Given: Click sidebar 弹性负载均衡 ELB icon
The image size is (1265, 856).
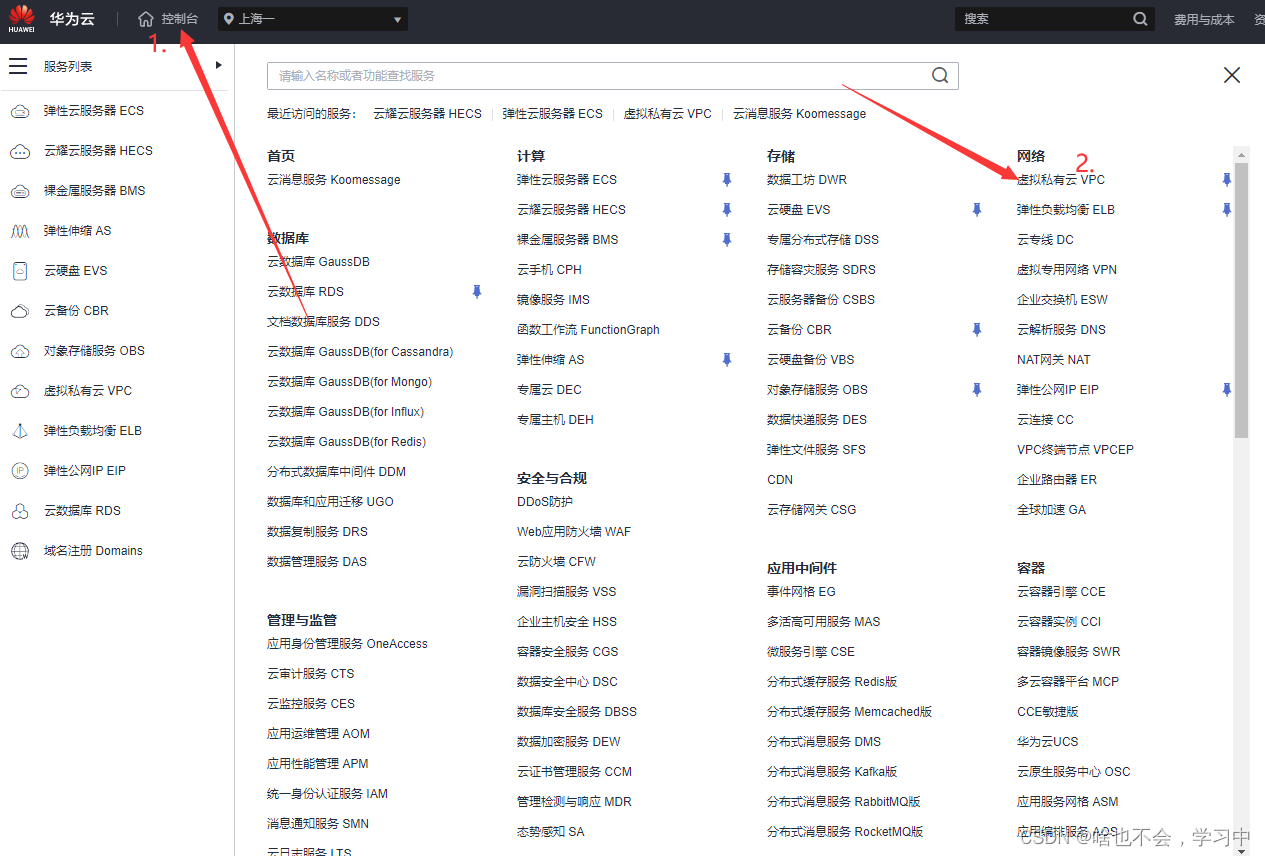Looking at the screenshot, I should [20, 431].
